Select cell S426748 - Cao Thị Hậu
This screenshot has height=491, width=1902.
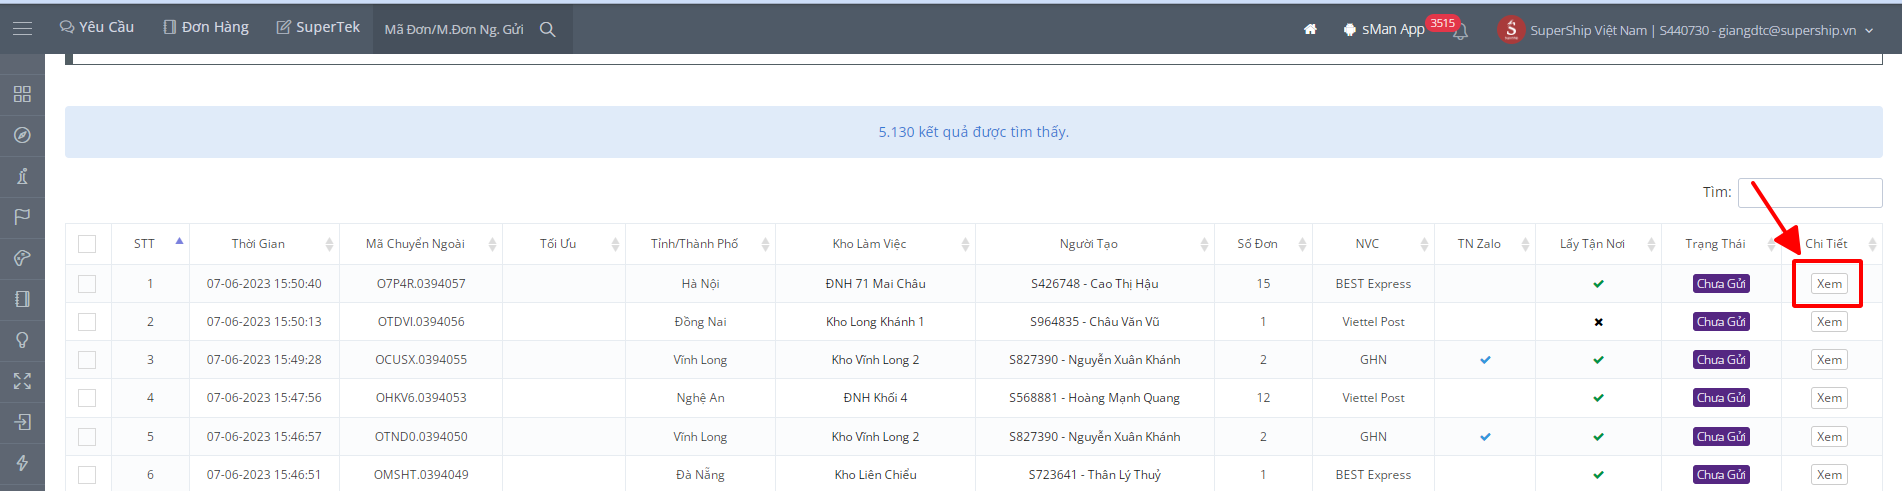click(1094, 284)
